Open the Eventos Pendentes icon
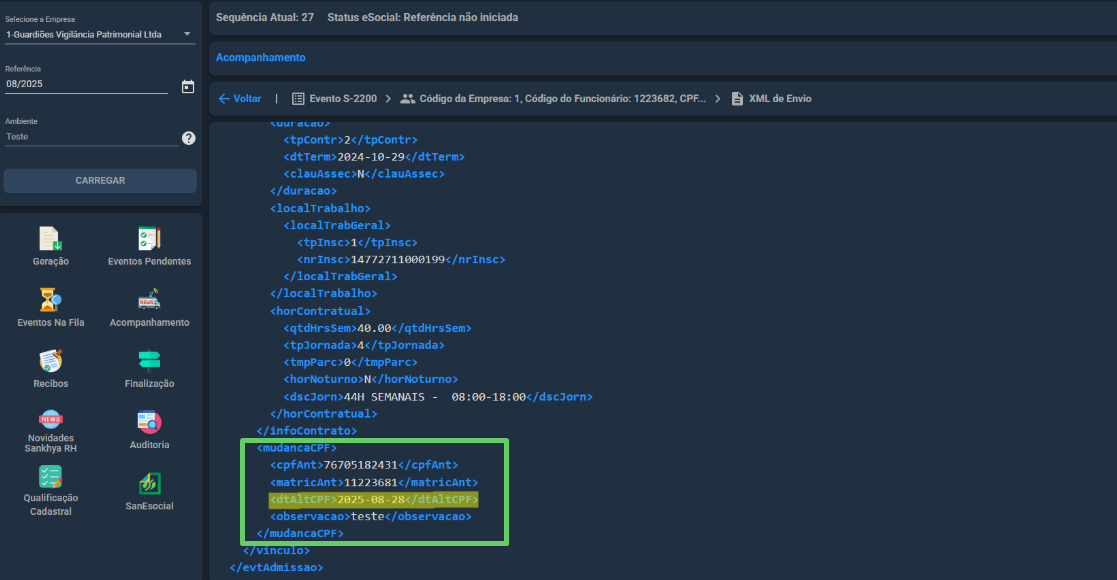 click(149, 239)
